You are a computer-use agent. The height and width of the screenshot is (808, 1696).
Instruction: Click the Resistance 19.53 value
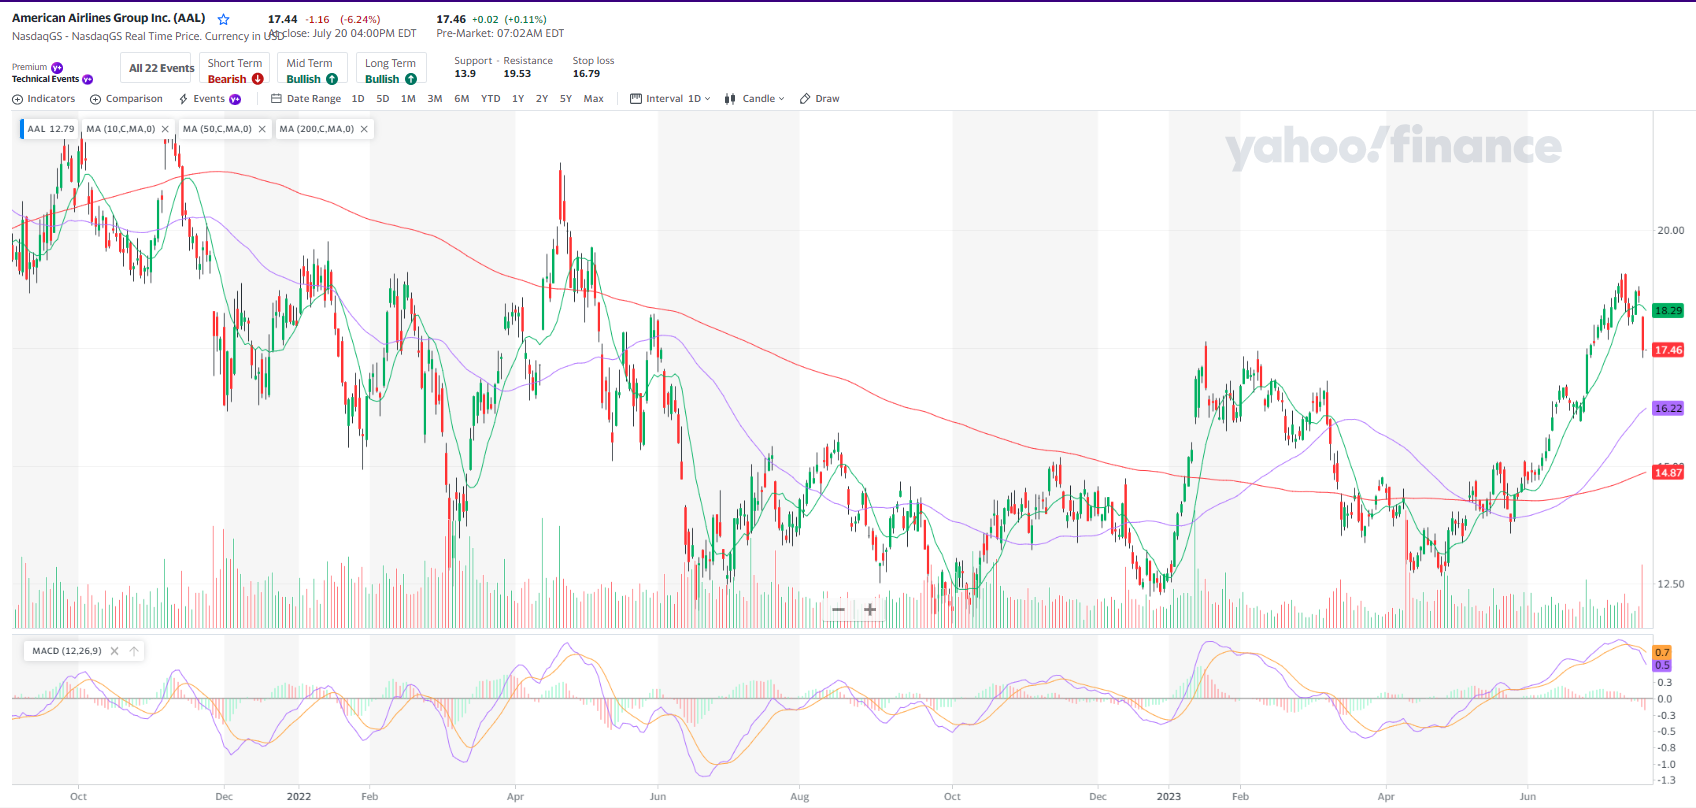tap(517, 74)
